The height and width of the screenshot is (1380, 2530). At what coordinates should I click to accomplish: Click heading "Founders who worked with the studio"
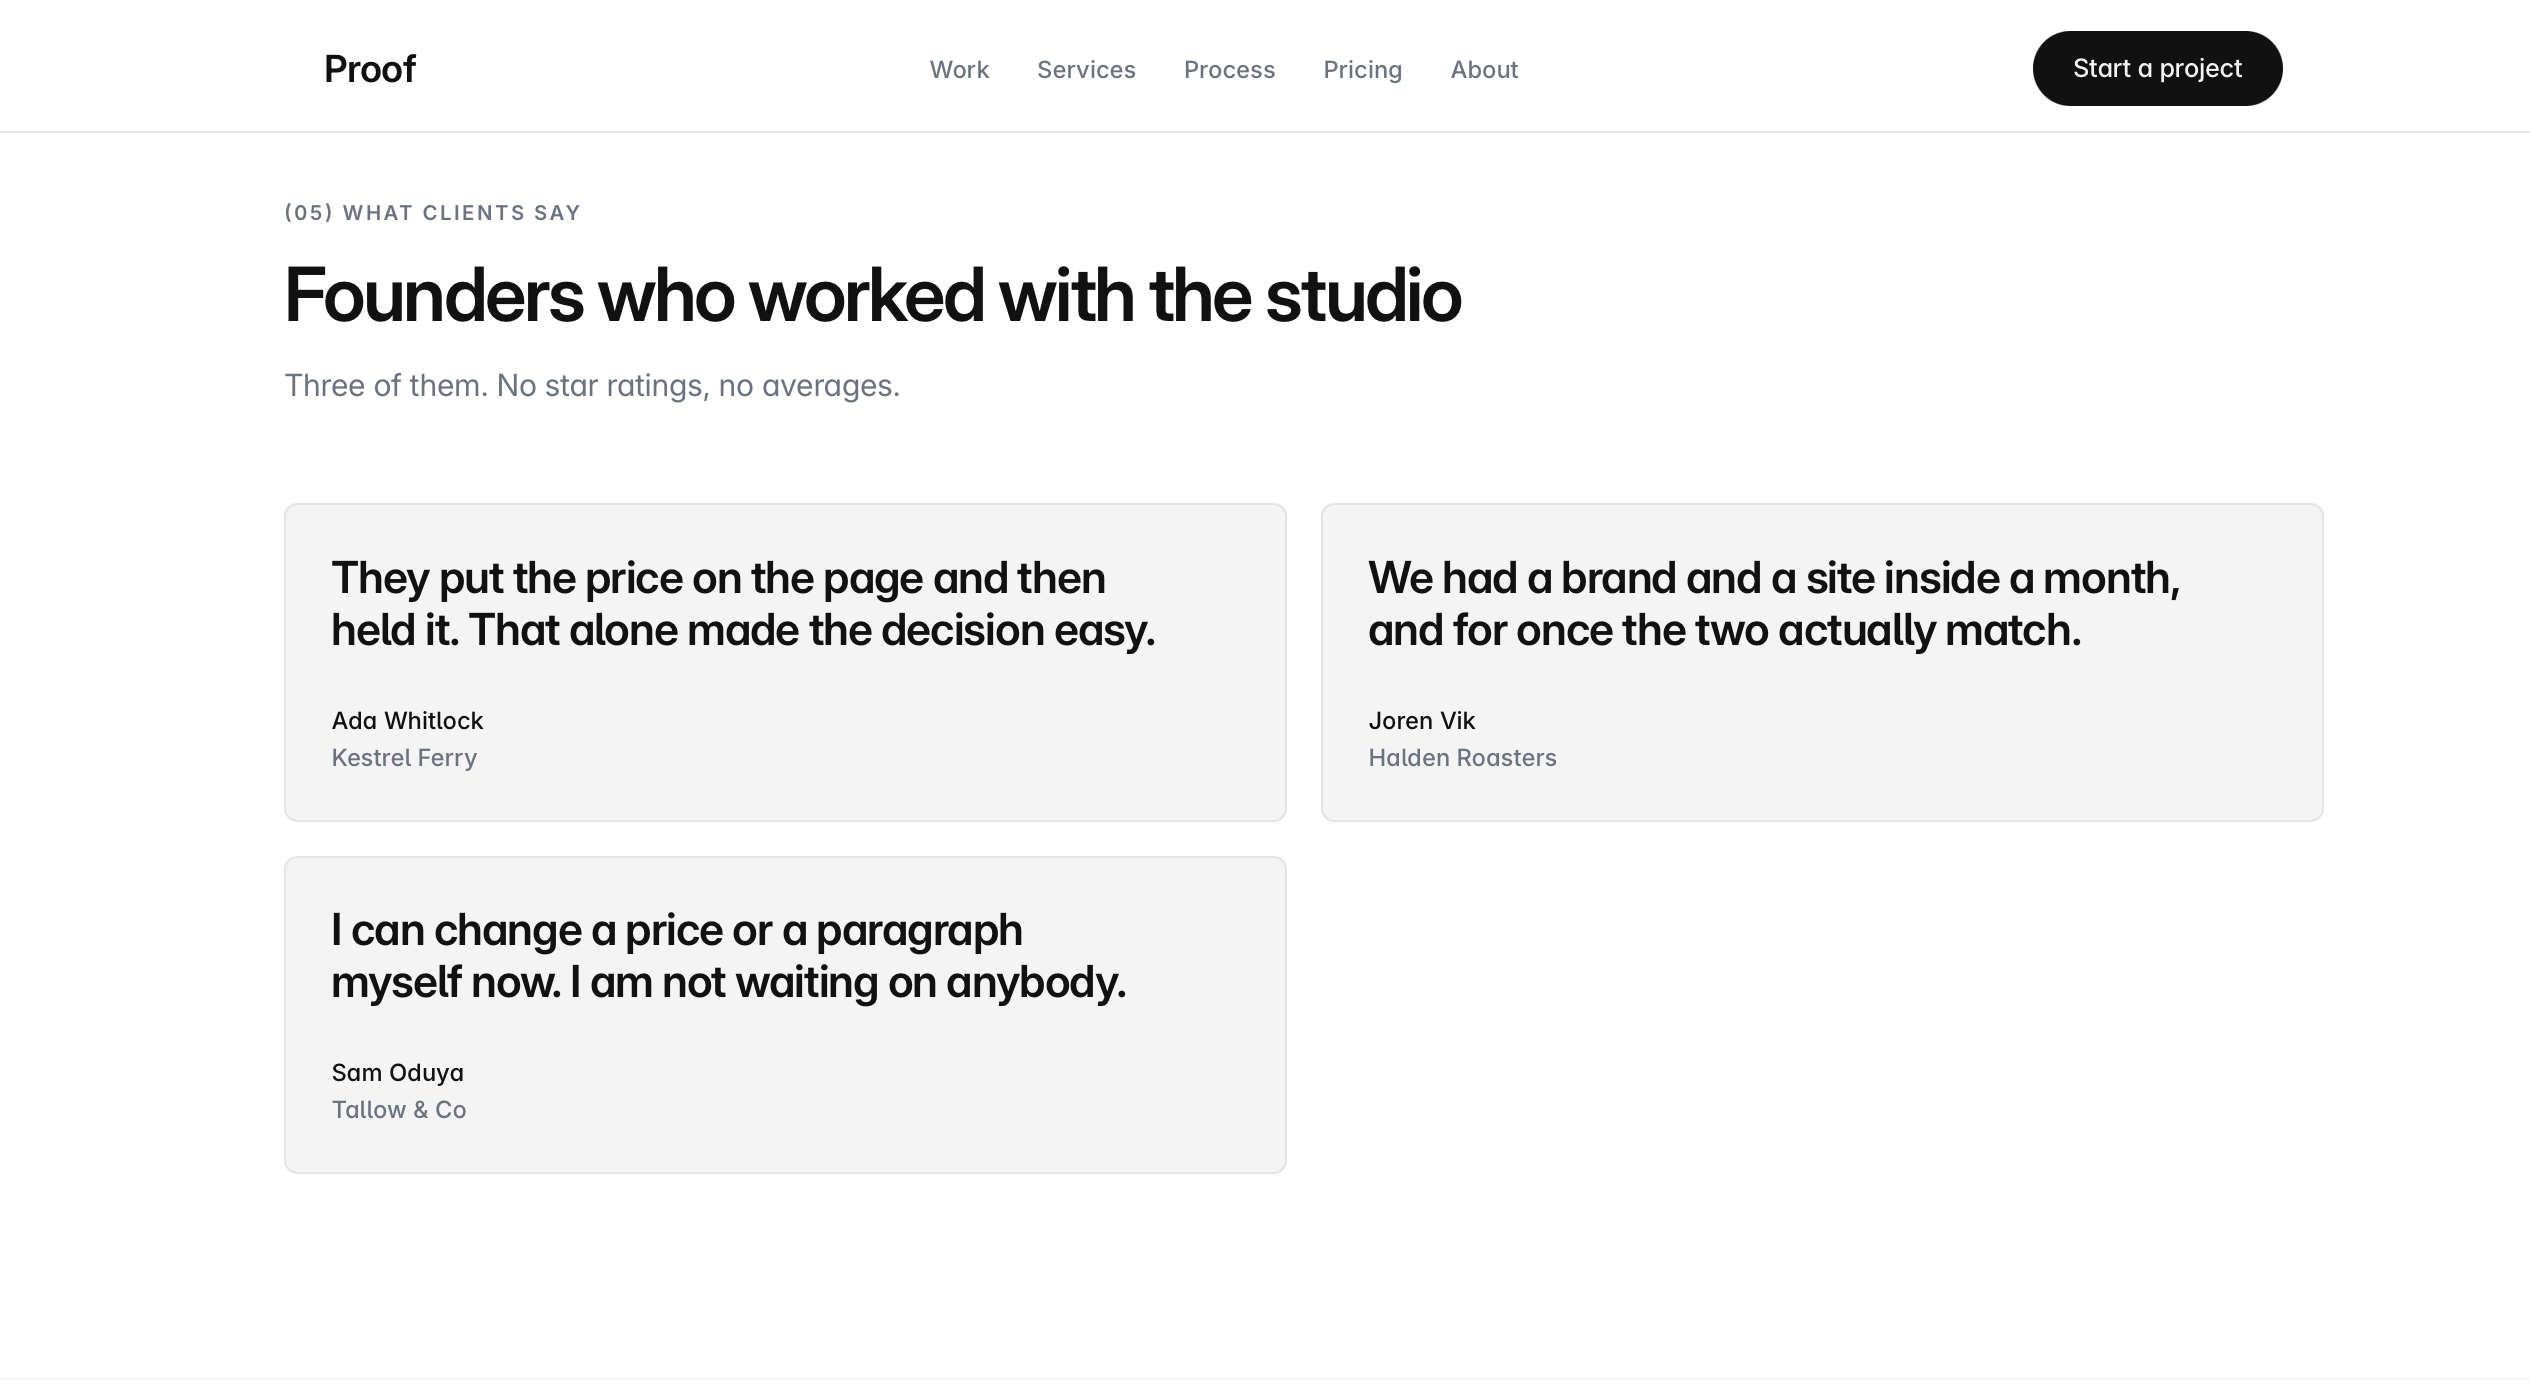point(872,296)
